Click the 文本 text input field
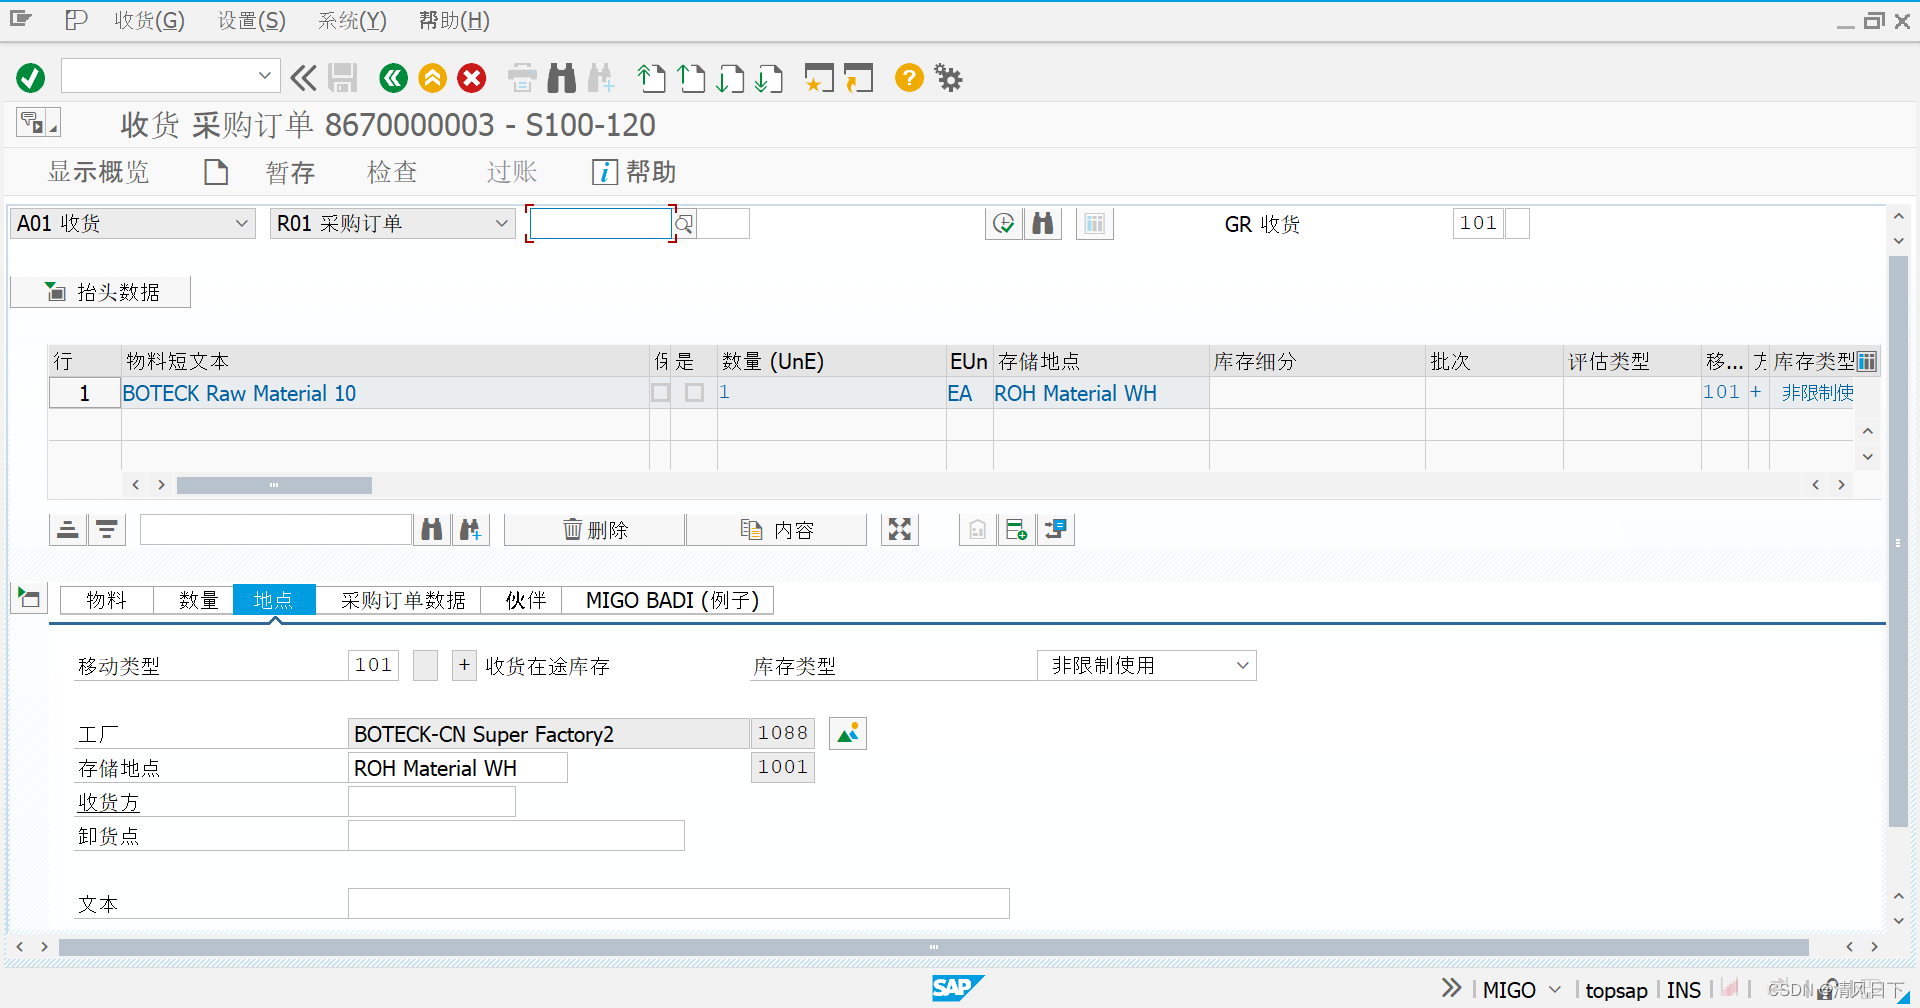This screenshot has width=1920, height=1008. click(x=679, y=903)
